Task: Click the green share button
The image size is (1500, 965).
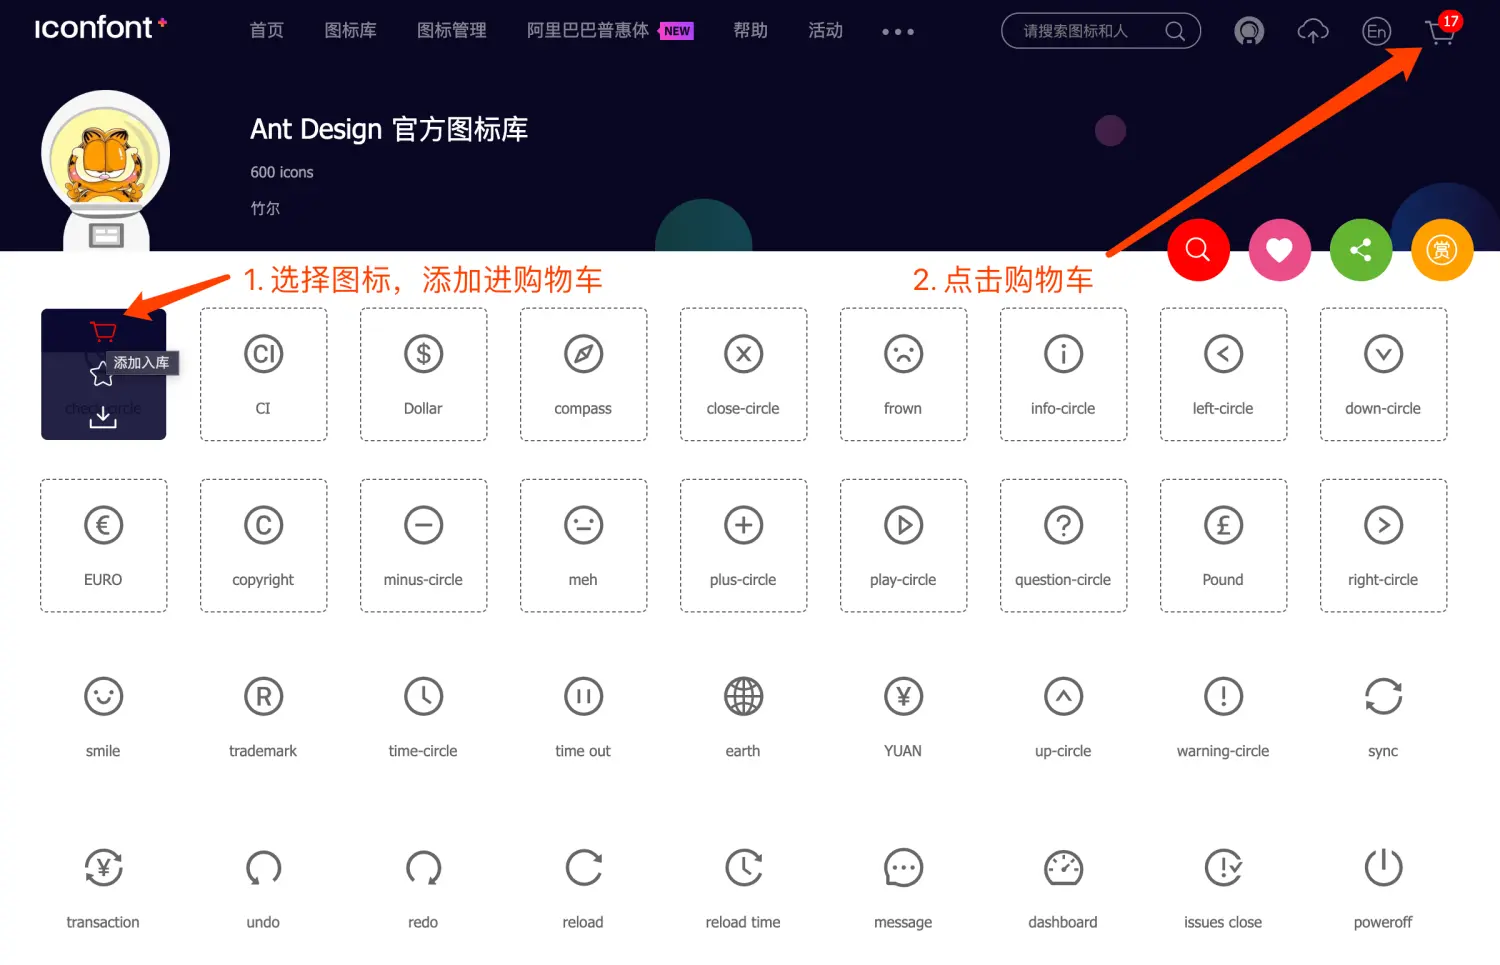Action: pyautogui.click(x=1360, y=249)
